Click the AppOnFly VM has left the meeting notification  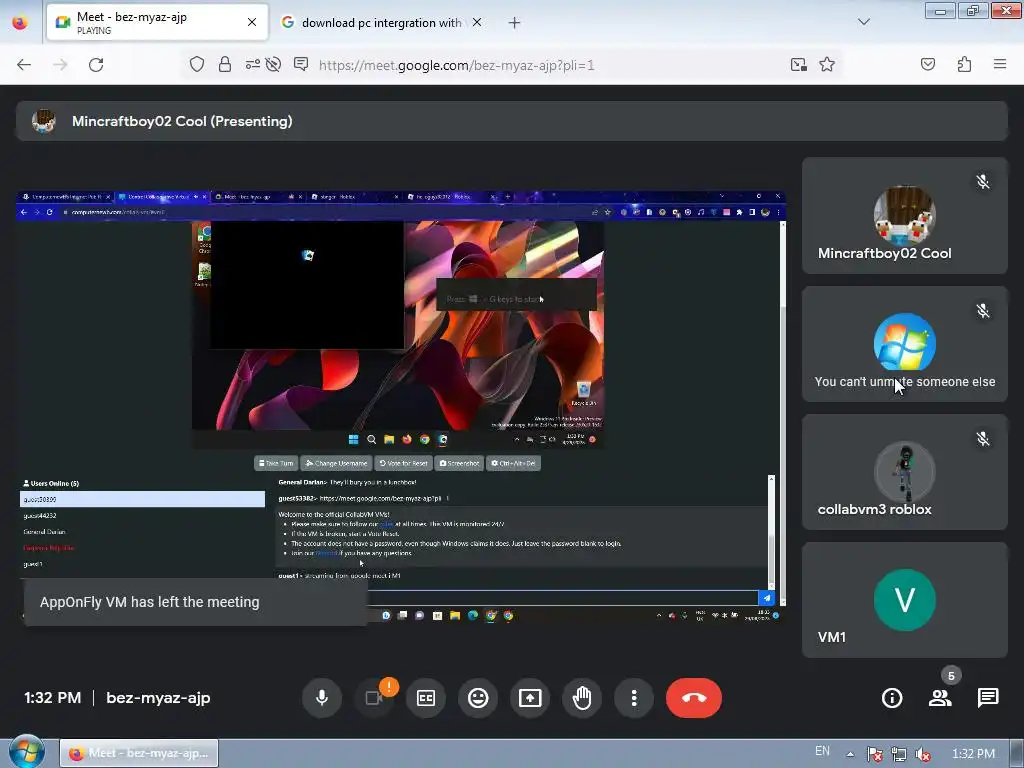coord(195,602)
